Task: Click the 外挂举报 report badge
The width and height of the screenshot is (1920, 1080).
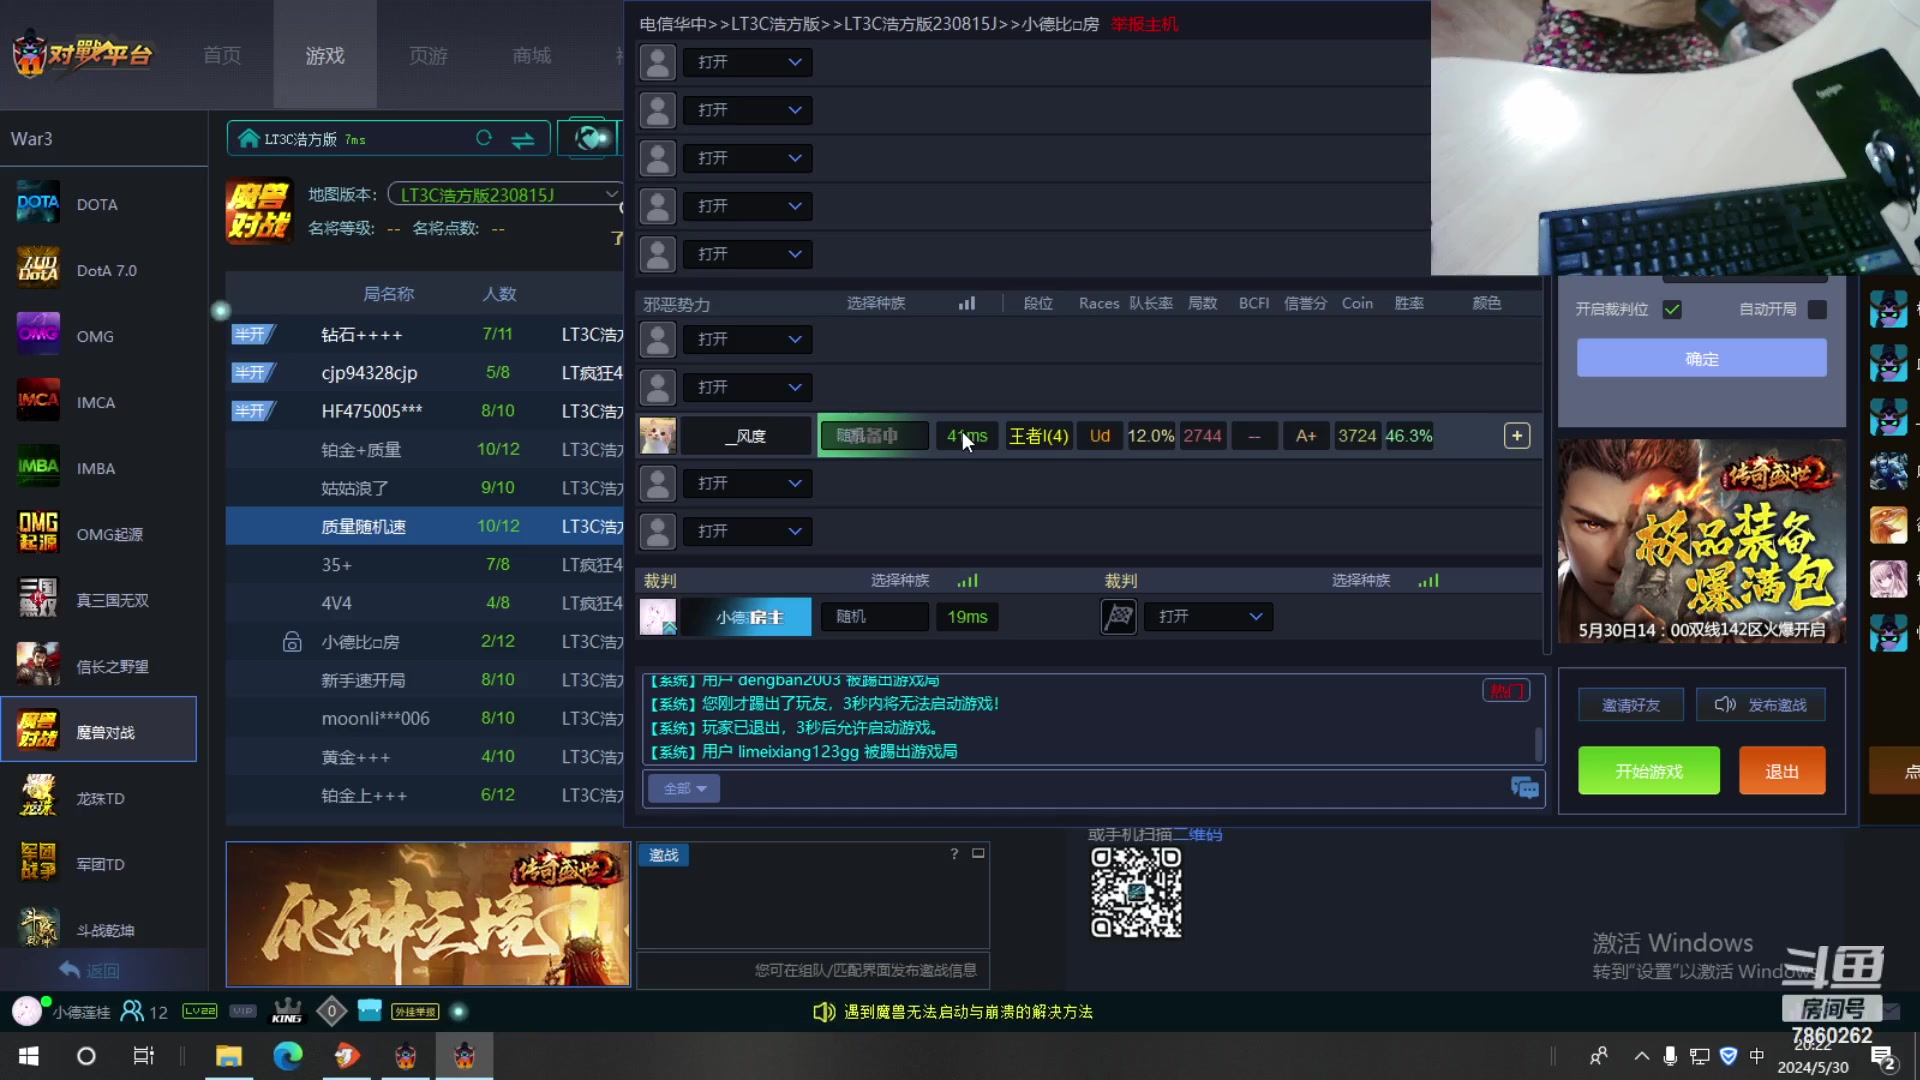Action: [415, 1012]
